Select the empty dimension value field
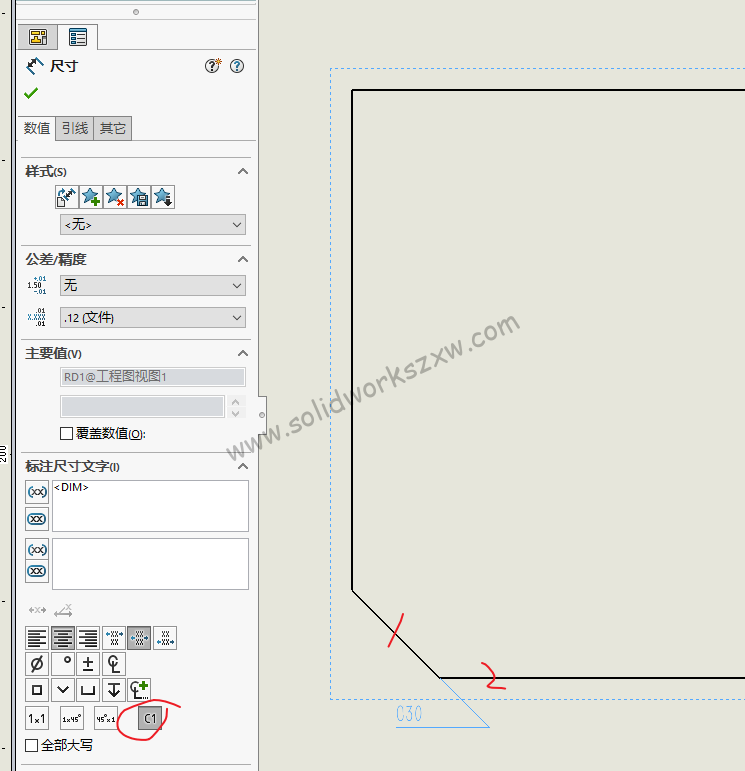Image resolution: width=745 pixels, height=771 pixels. coord(142,407)
